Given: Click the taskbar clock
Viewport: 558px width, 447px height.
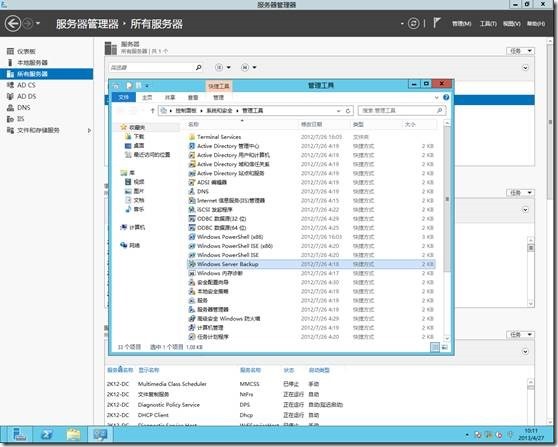Looking at the screenshot, I should click(x=531, y=434).
